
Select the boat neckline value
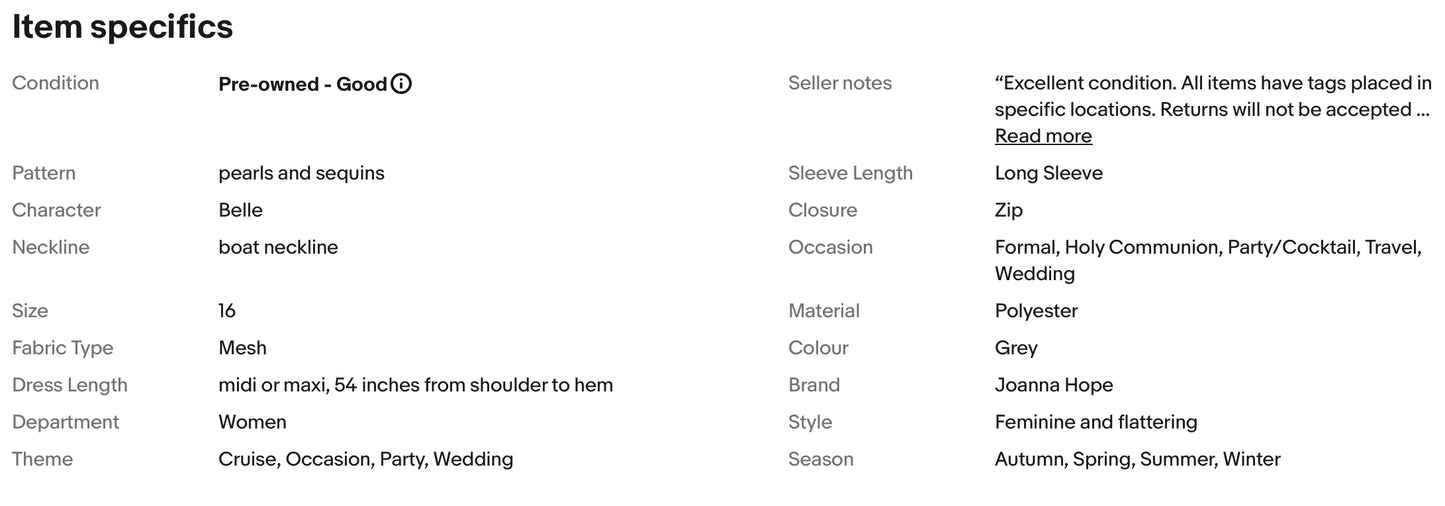click(278, 247)
